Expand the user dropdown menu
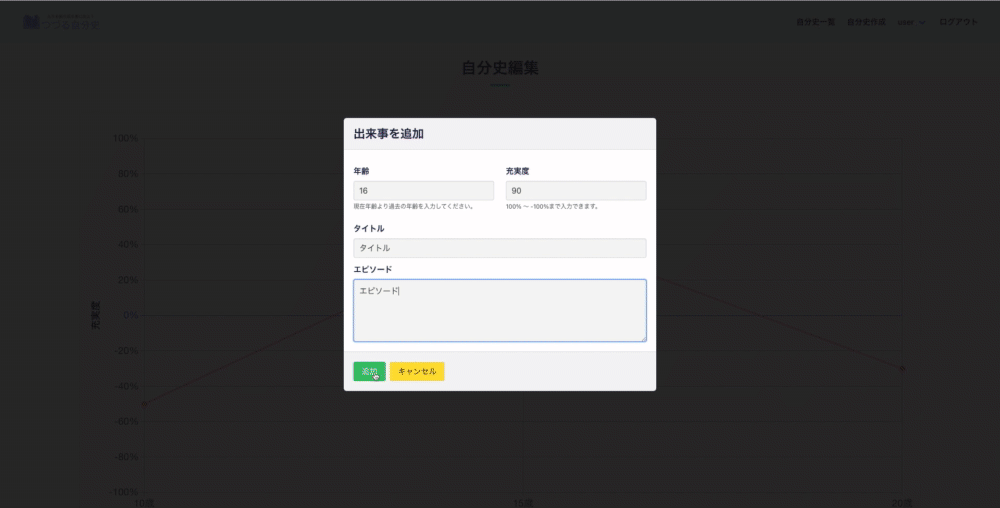The image size is (1000, 508). coord(911,22)
